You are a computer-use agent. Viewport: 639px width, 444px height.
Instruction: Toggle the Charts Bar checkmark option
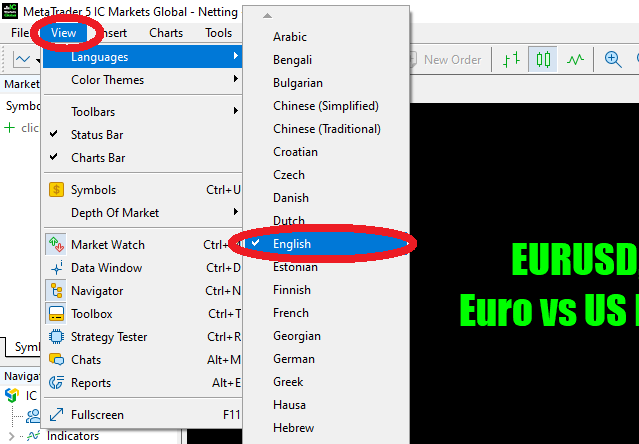[98, 158]
